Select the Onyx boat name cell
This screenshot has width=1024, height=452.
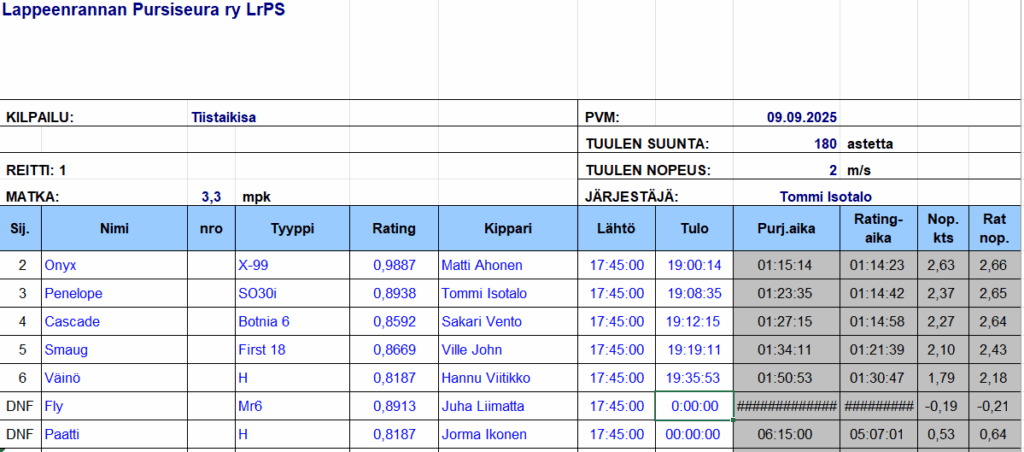61,265
